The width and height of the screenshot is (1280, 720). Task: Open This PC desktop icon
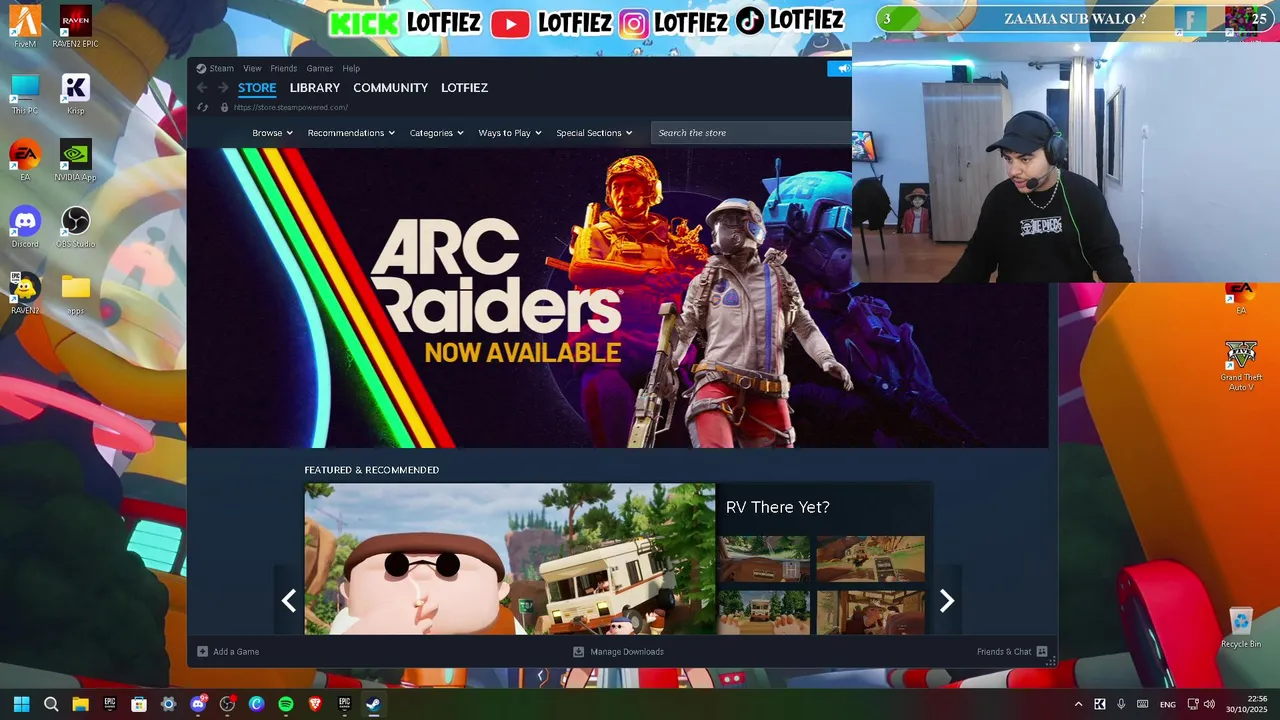coord(25,93)
